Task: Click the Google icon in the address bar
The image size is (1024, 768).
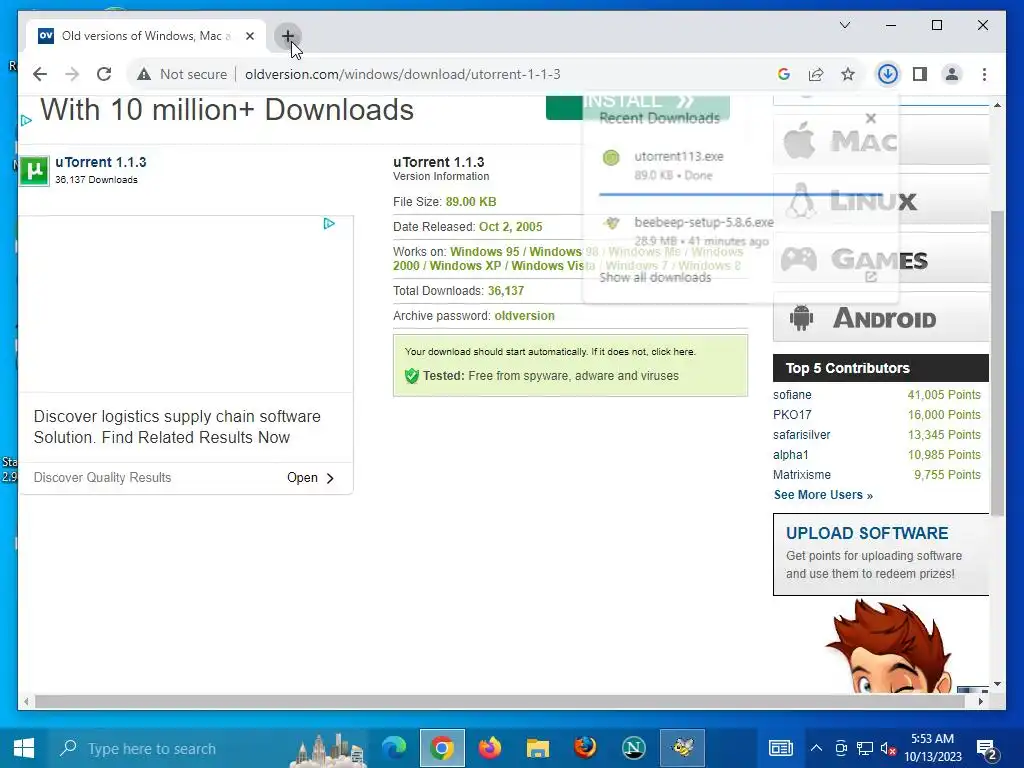Action: tap(784, 74)
